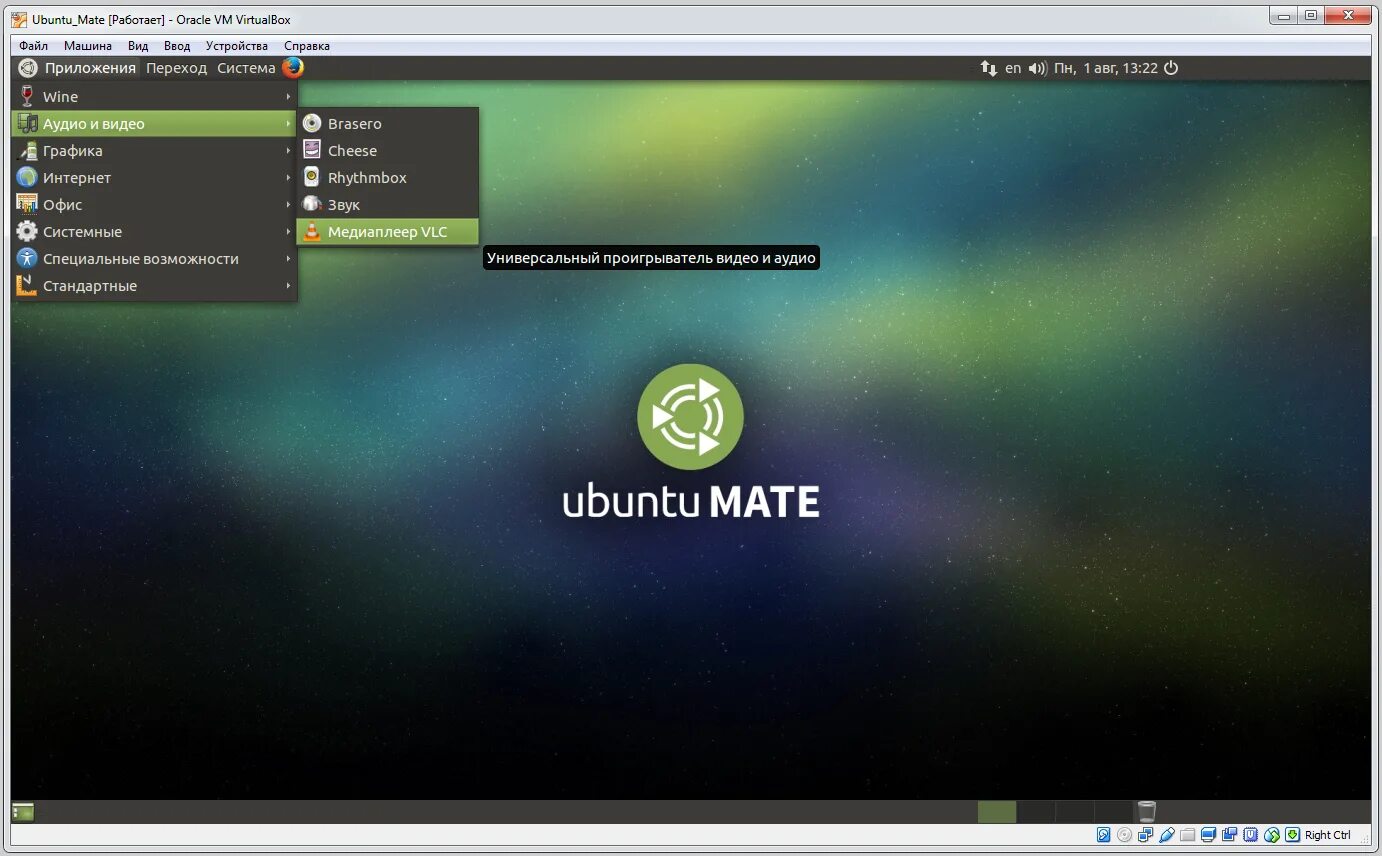The width and height of the screenshot is (1382, 856).
Task: Open Cheese webcam application
Action: coord(388,151)
